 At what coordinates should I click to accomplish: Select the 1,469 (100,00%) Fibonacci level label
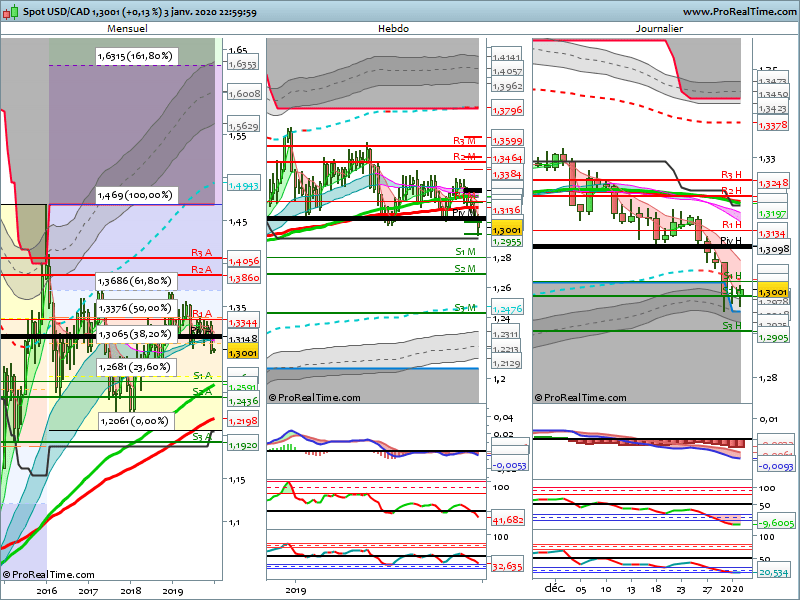point(134,195)
